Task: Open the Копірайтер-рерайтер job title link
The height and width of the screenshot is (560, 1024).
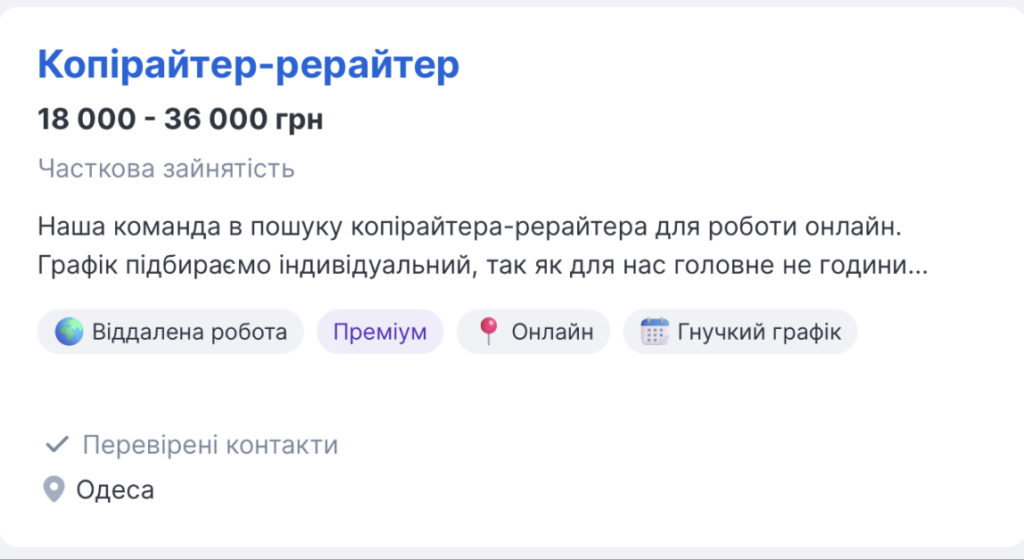Action: pos(248,65)
